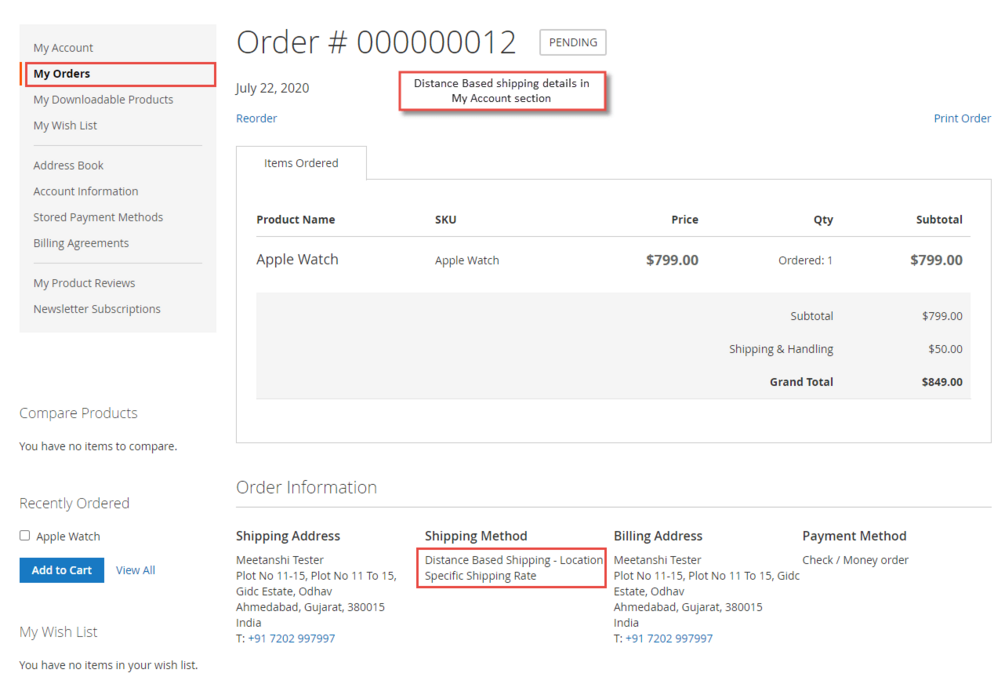Call the shipping address phone number link
Screen dimensions: 1005x684
point(292,638)
